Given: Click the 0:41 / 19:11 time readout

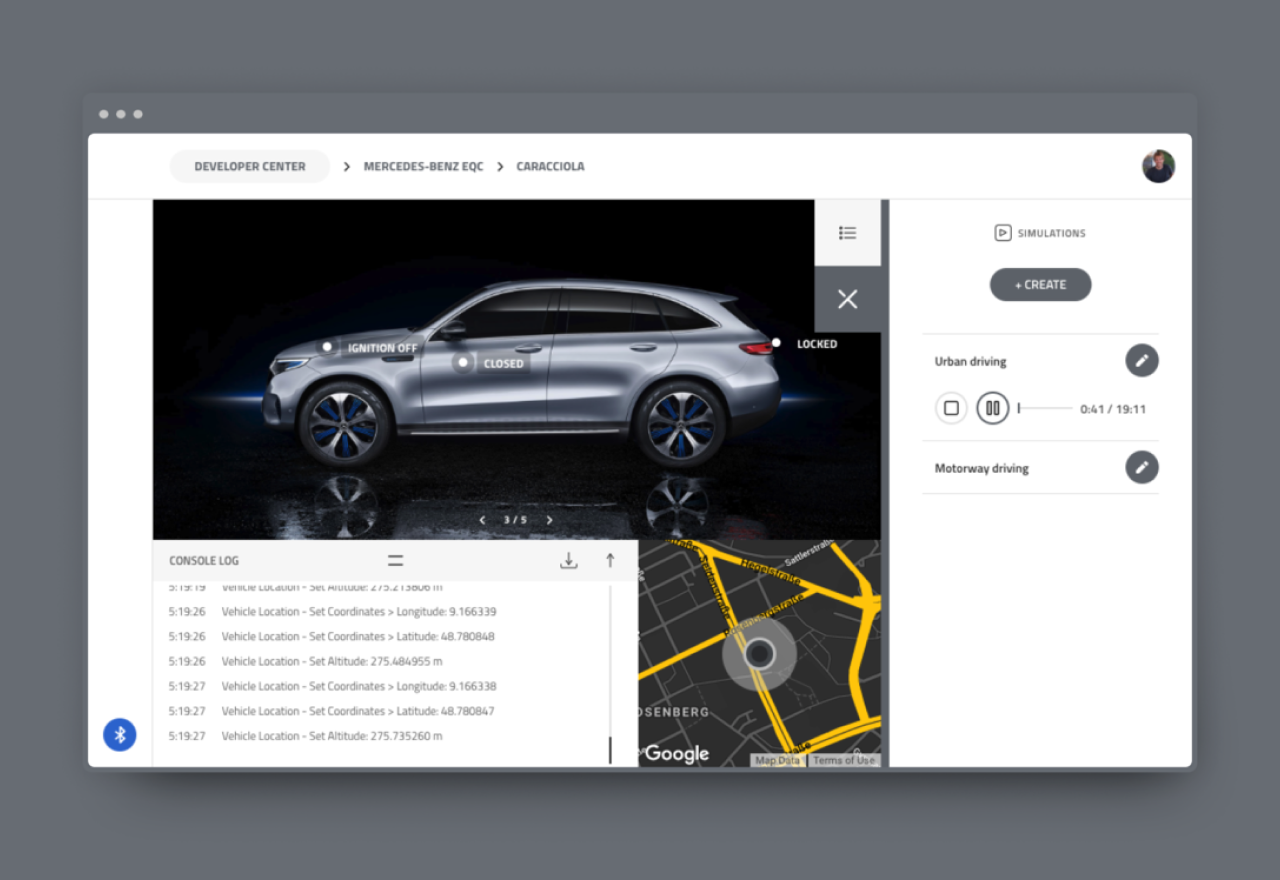Looking at the screenshot, I should tap(1113, 409).
